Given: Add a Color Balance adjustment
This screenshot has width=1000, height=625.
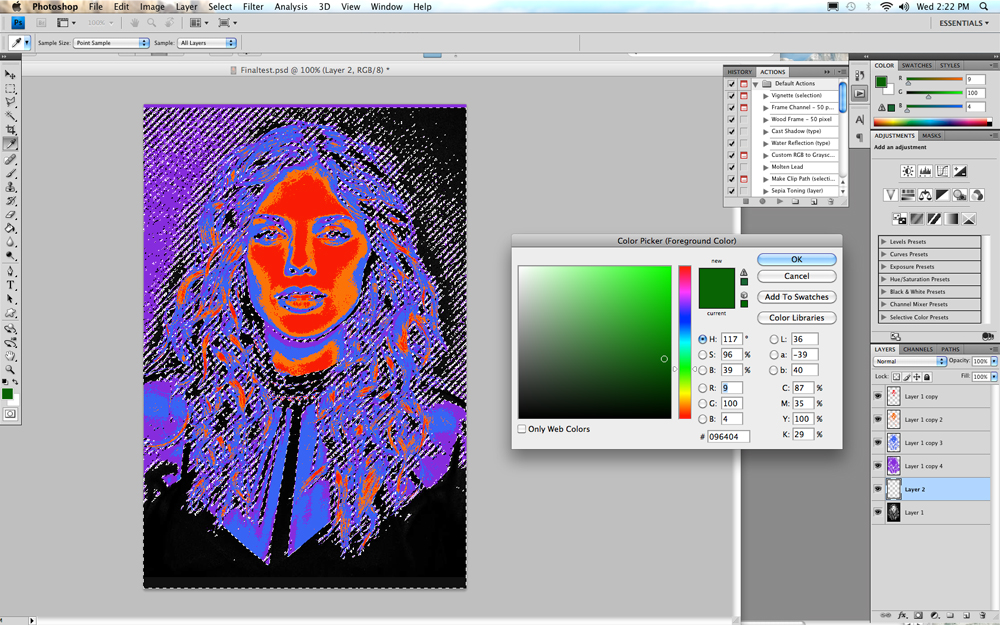Looking at the screenshot, I should [925, 195].
